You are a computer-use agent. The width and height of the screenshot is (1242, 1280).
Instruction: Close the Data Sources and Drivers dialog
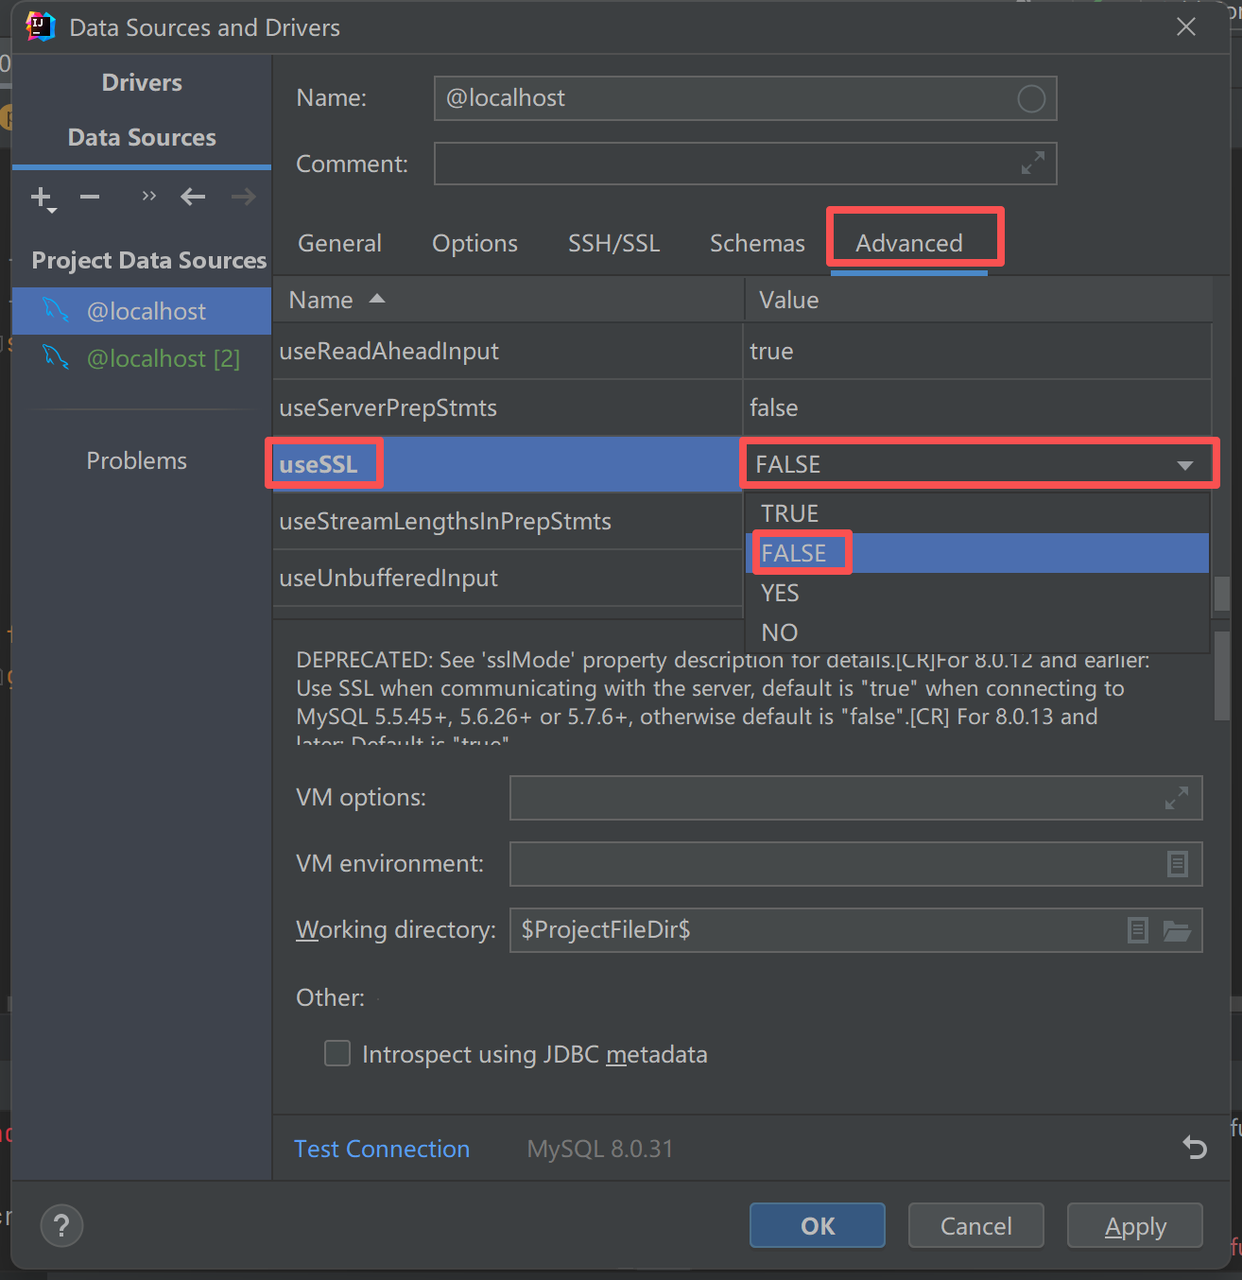[x=1186, y=27]
